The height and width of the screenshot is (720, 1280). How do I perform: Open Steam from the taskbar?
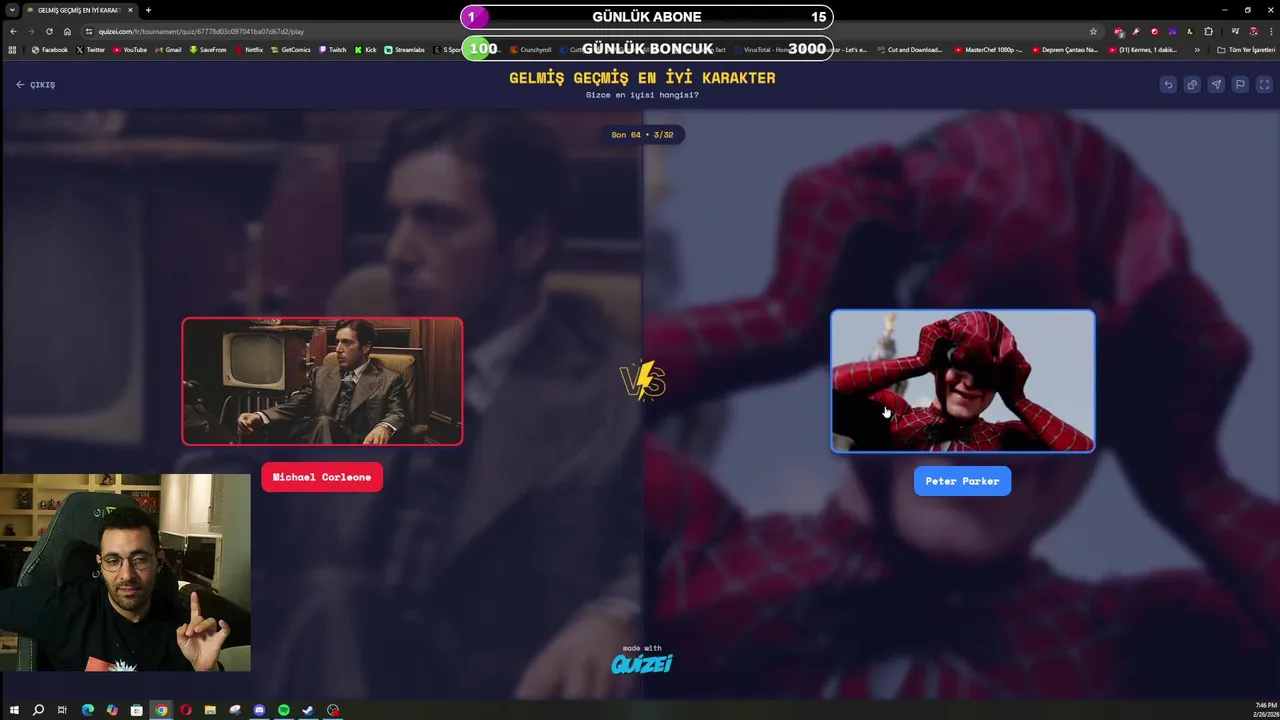point(308,710)
